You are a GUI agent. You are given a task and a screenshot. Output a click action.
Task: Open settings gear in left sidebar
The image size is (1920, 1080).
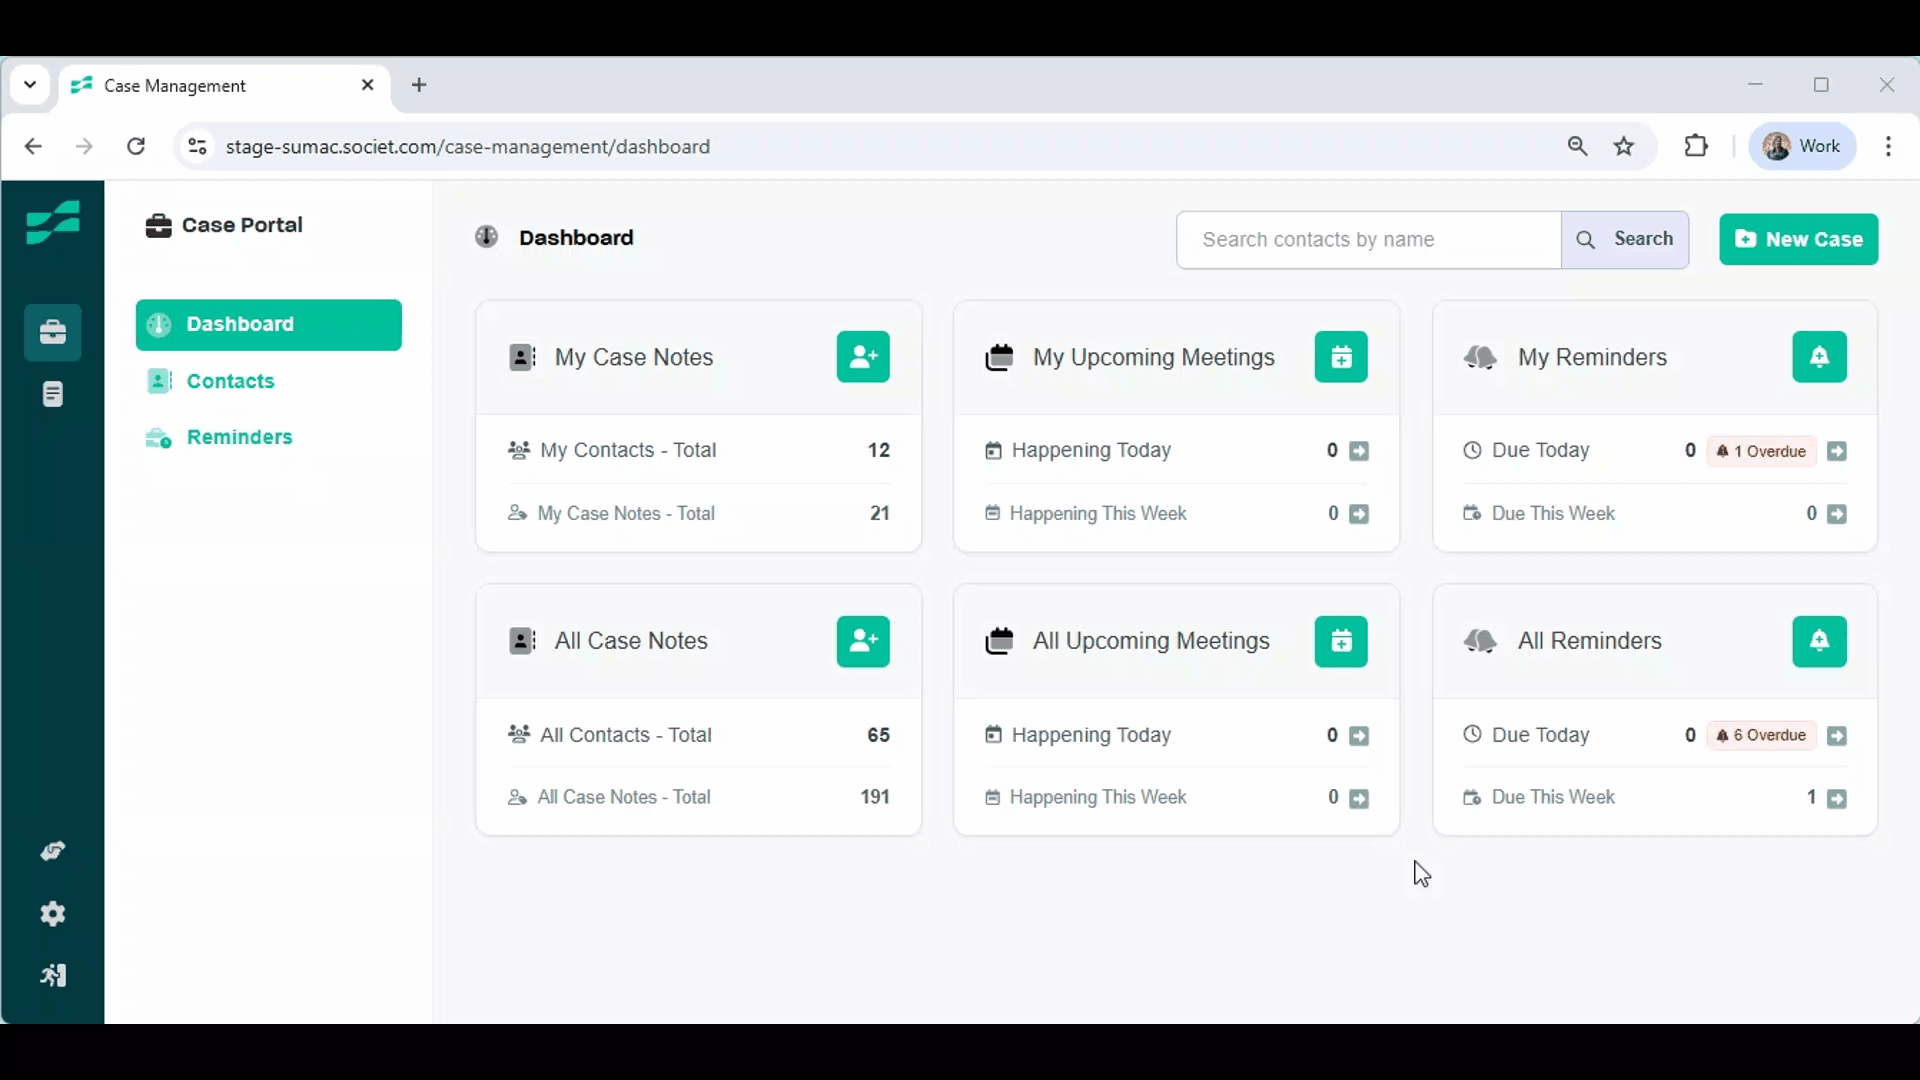[x=53, y=914]
